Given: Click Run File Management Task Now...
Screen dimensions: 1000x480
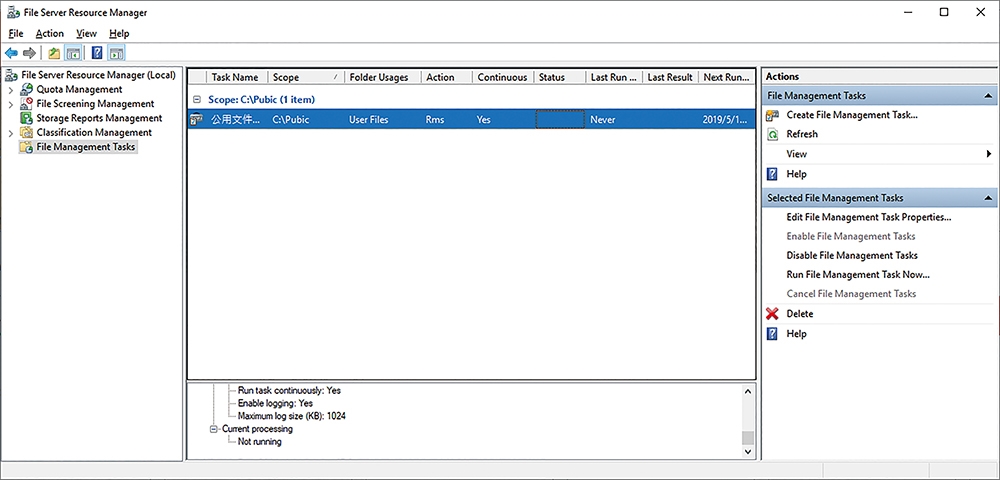Looking at the screenshot, I should tap(858, 275).
